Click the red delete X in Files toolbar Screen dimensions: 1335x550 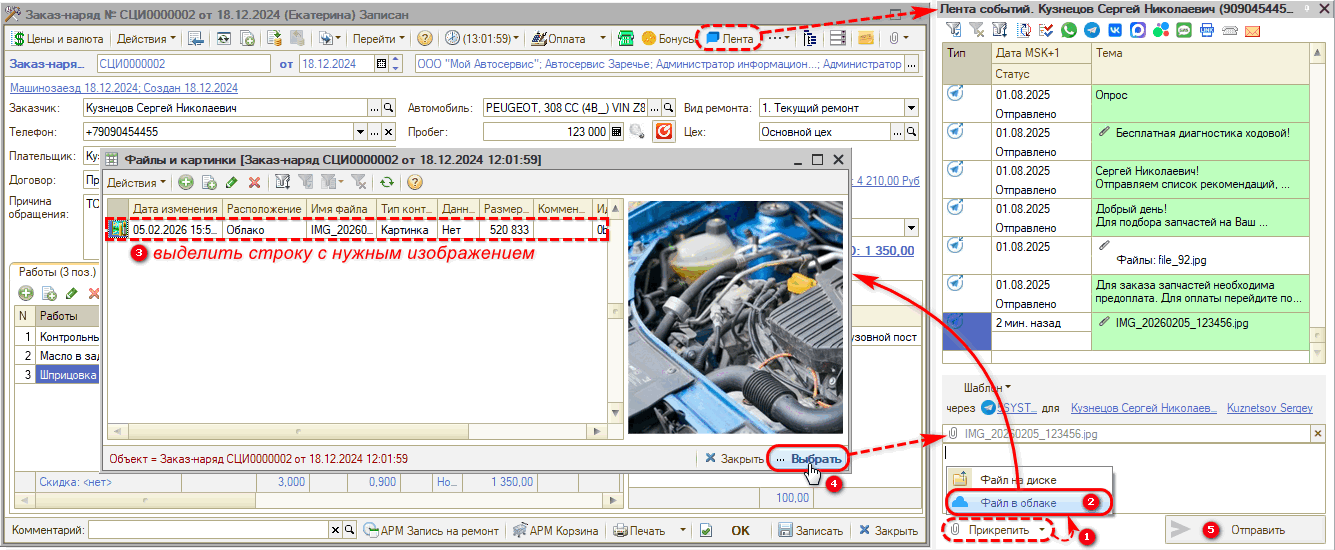[254, 183]
